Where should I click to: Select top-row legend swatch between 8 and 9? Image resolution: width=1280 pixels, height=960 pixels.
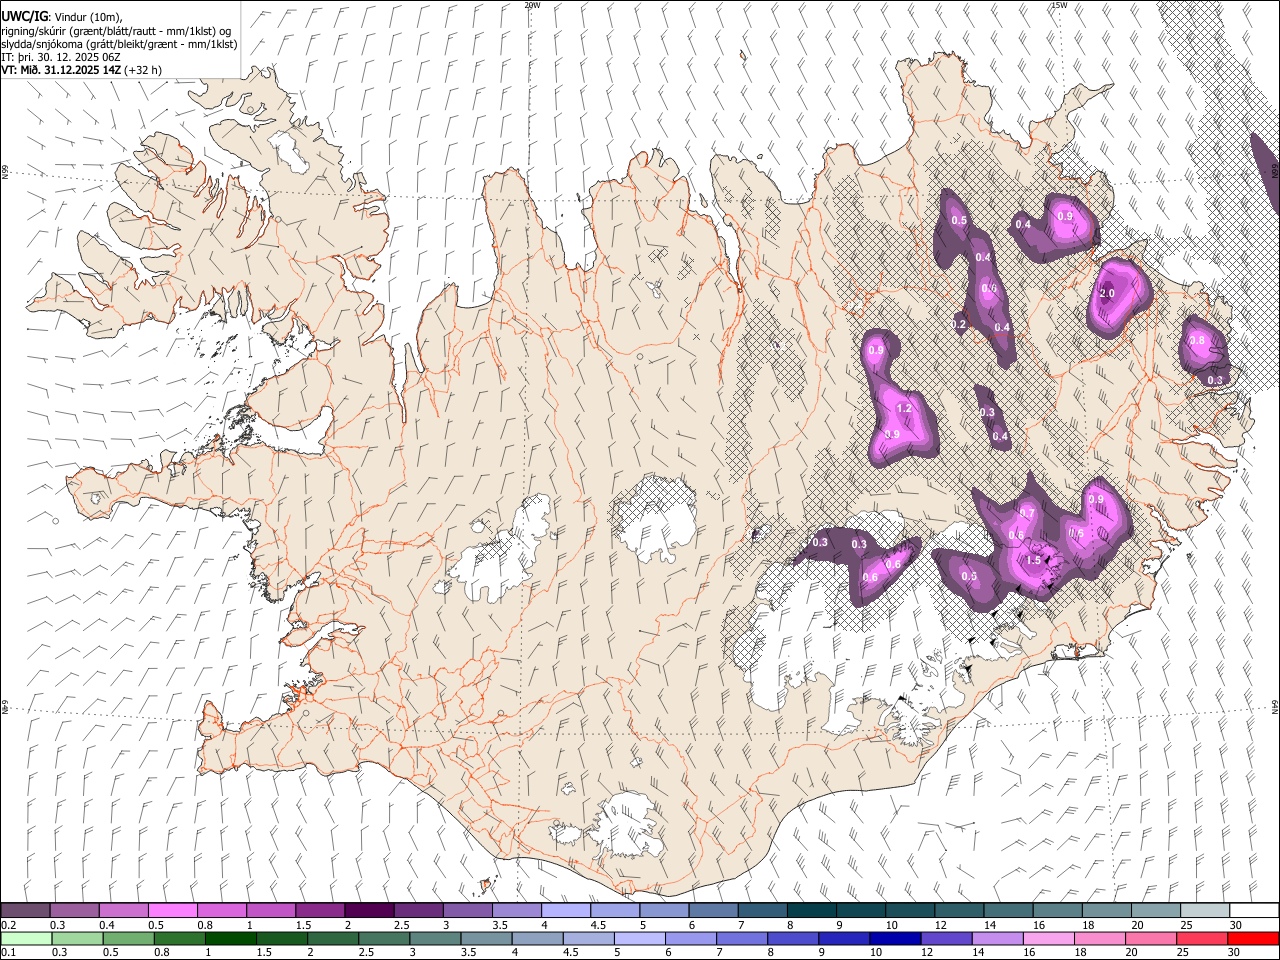(811, 911)
